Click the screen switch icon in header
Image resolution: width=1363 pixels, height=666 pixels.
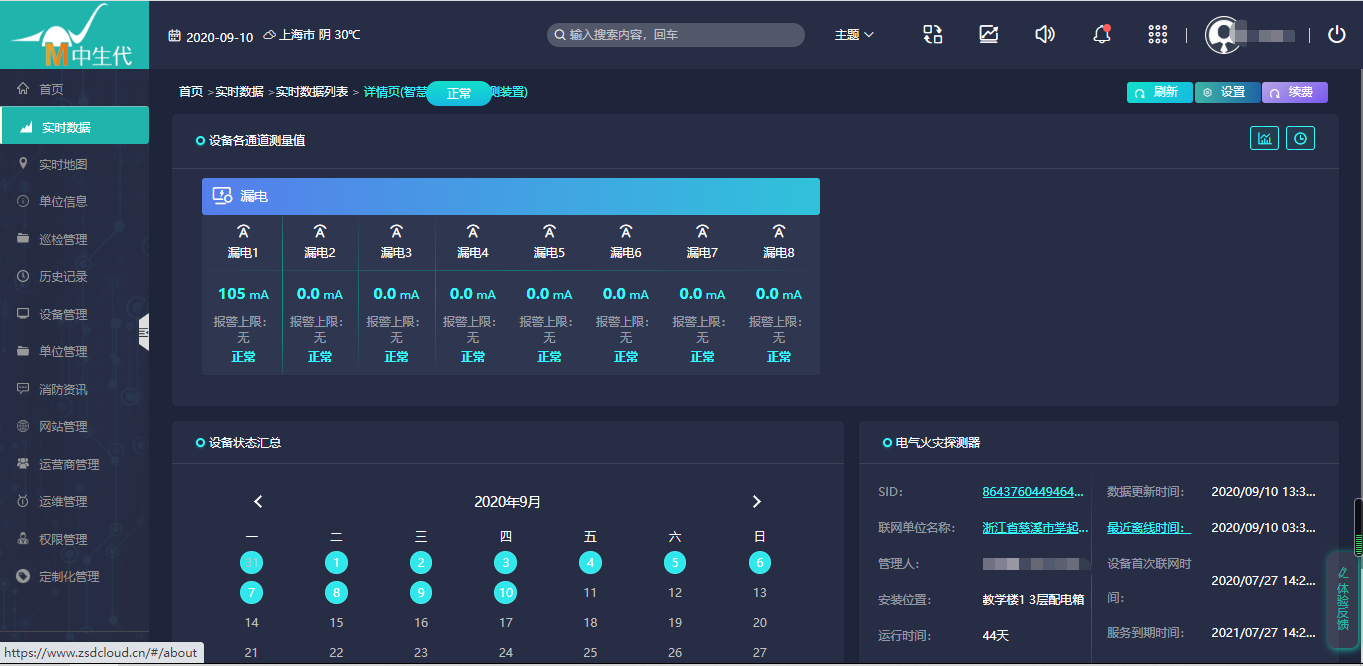[932, 35]
